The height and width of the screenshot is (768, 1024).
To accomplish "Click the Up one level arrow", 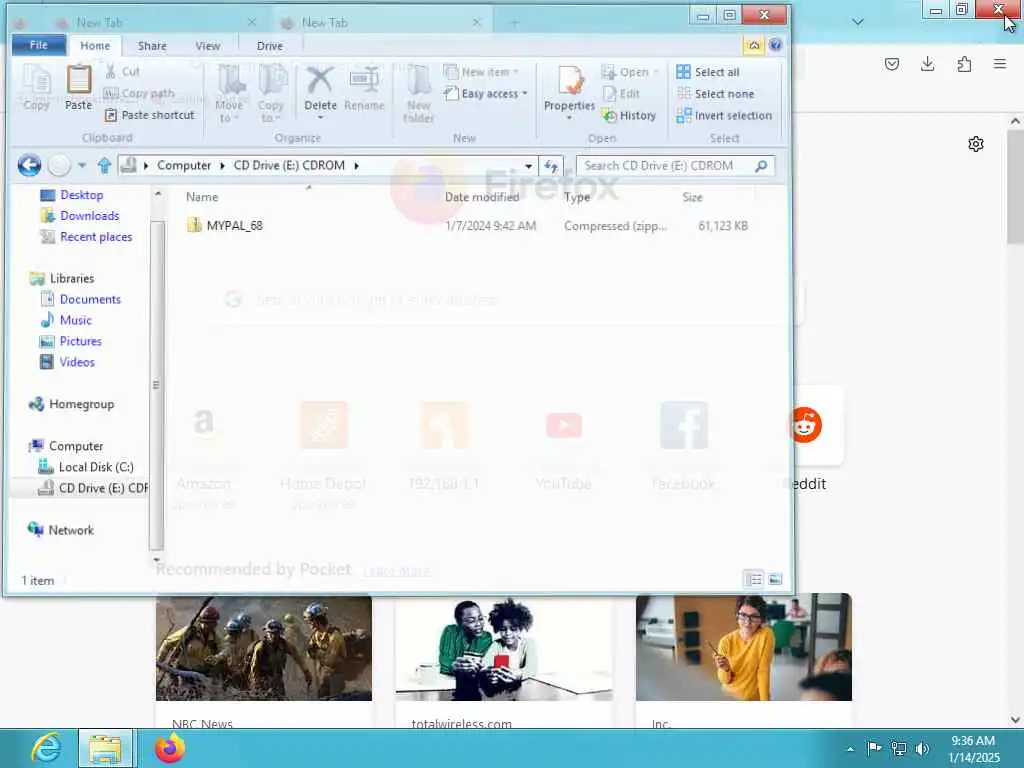I will pos(104,165).
